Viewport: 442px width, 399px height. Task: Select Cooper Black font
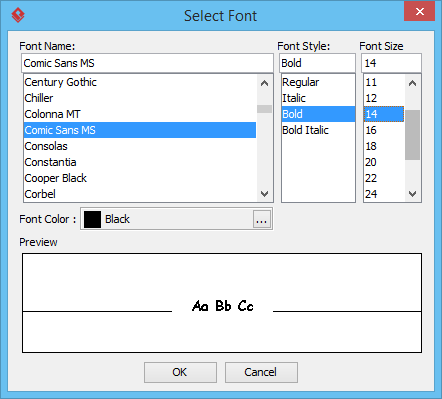tap(140, 178)
